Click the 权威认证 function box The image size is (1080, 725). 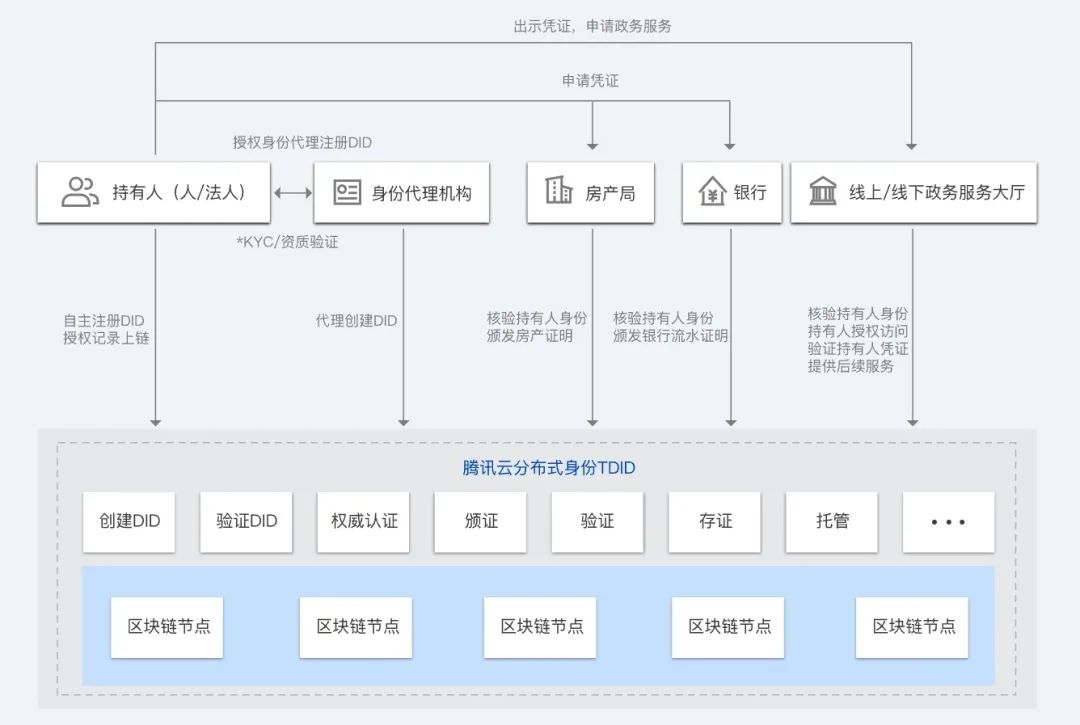coord(363,522)
